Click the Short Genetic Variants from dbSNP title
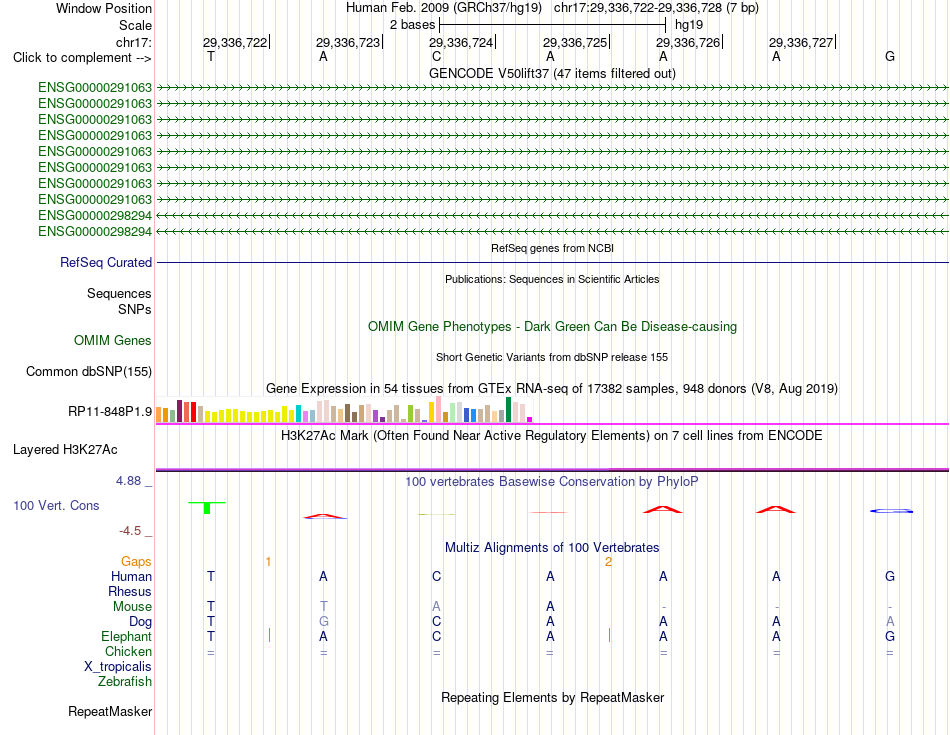Image resolution: width=950 pixels, height=735 pixels. pos(552,358)
